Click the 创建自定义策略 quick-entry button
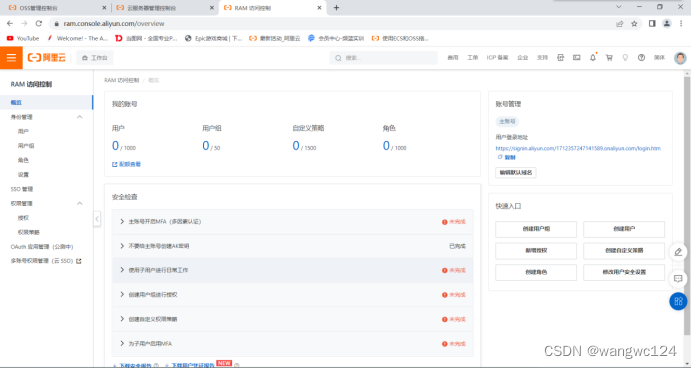692x368 pixels. tap(624, 251)
